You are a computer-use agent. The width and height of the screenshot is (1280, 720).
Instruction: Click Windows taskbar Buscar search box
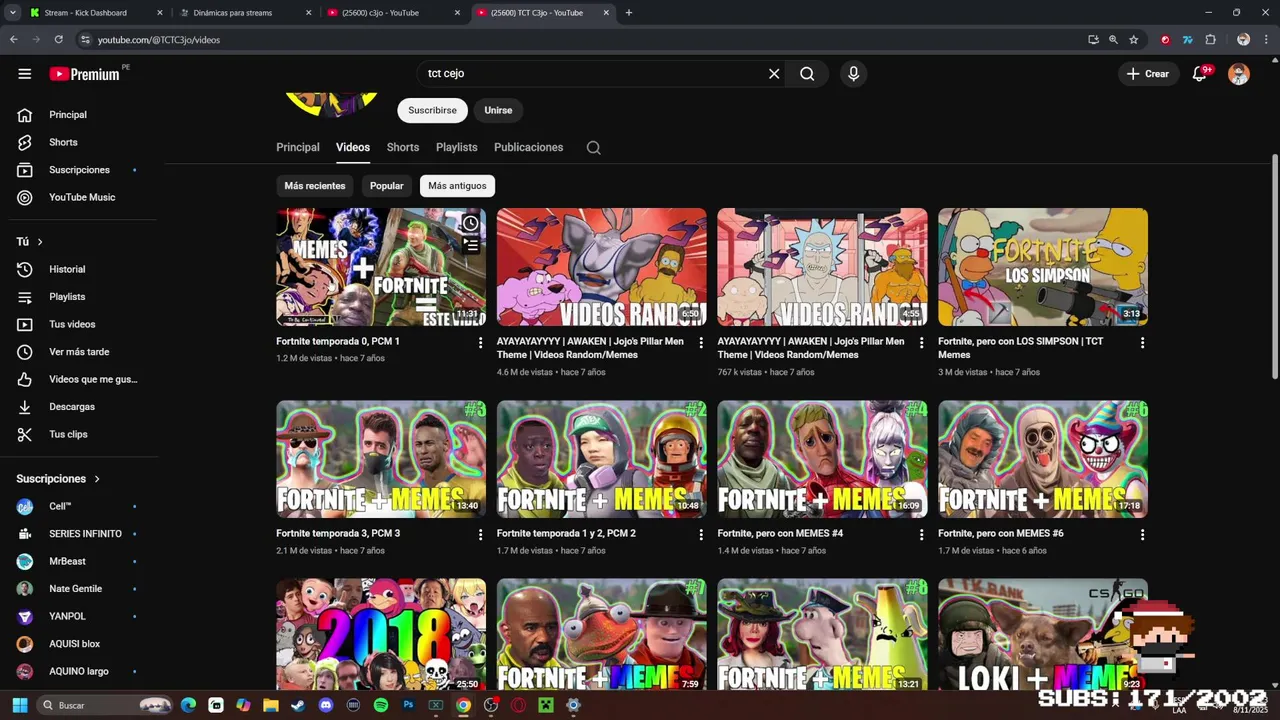click(104, 705)
